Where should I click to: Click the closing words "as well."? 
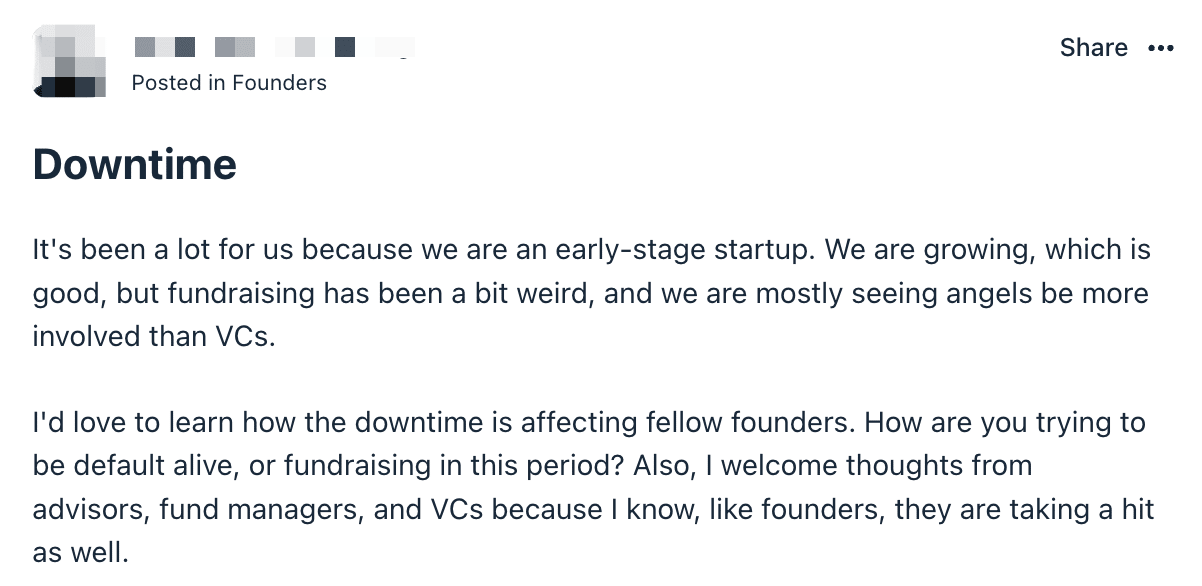pos(81,552)
